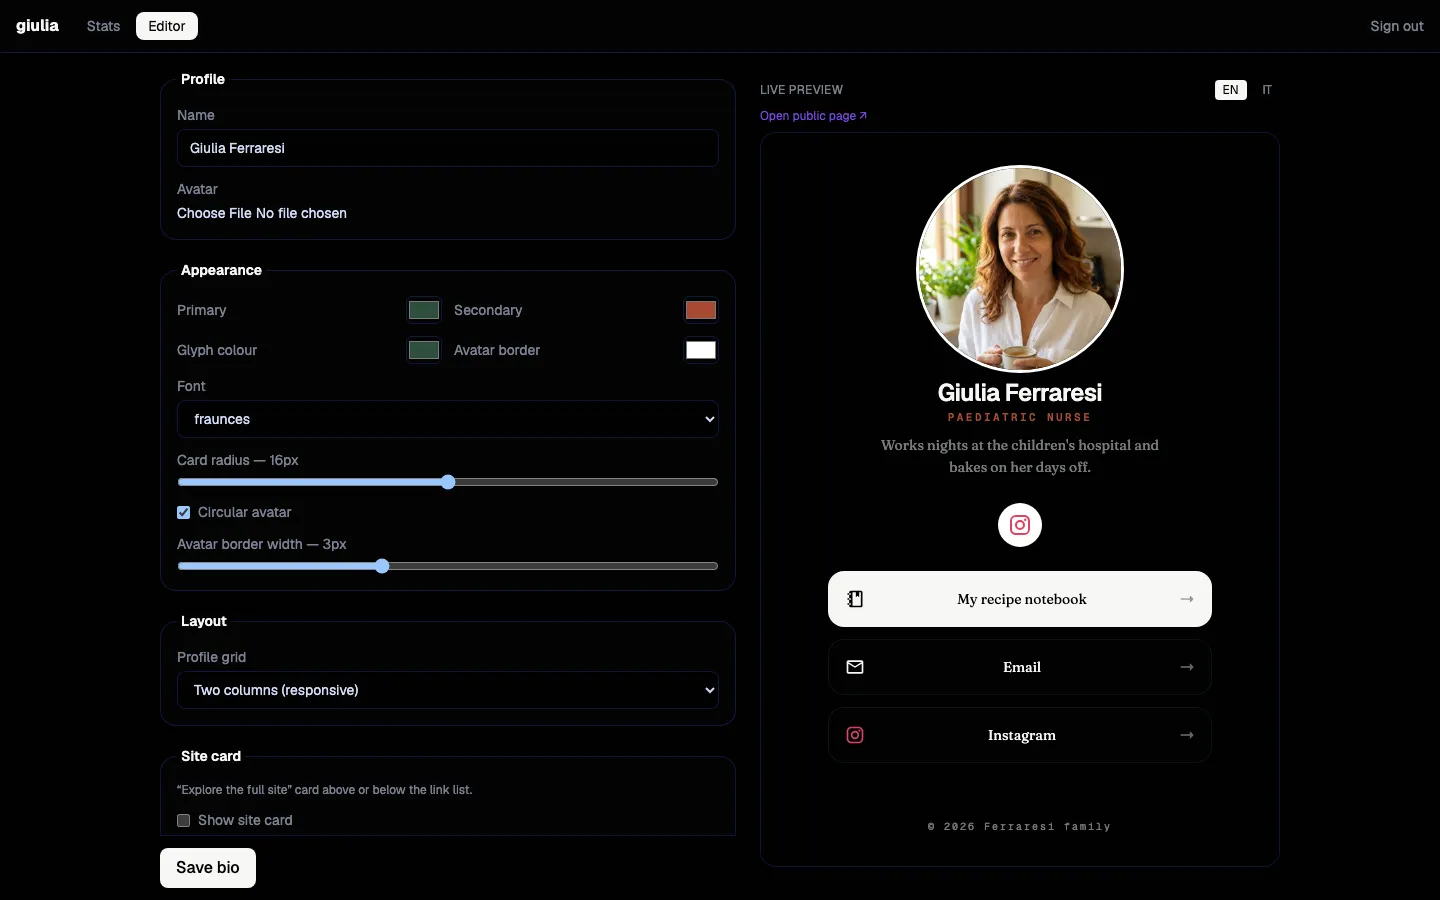Switch to the Stats tab
Viewport: 1440px width, 900px height.
[x=103, y=26]
